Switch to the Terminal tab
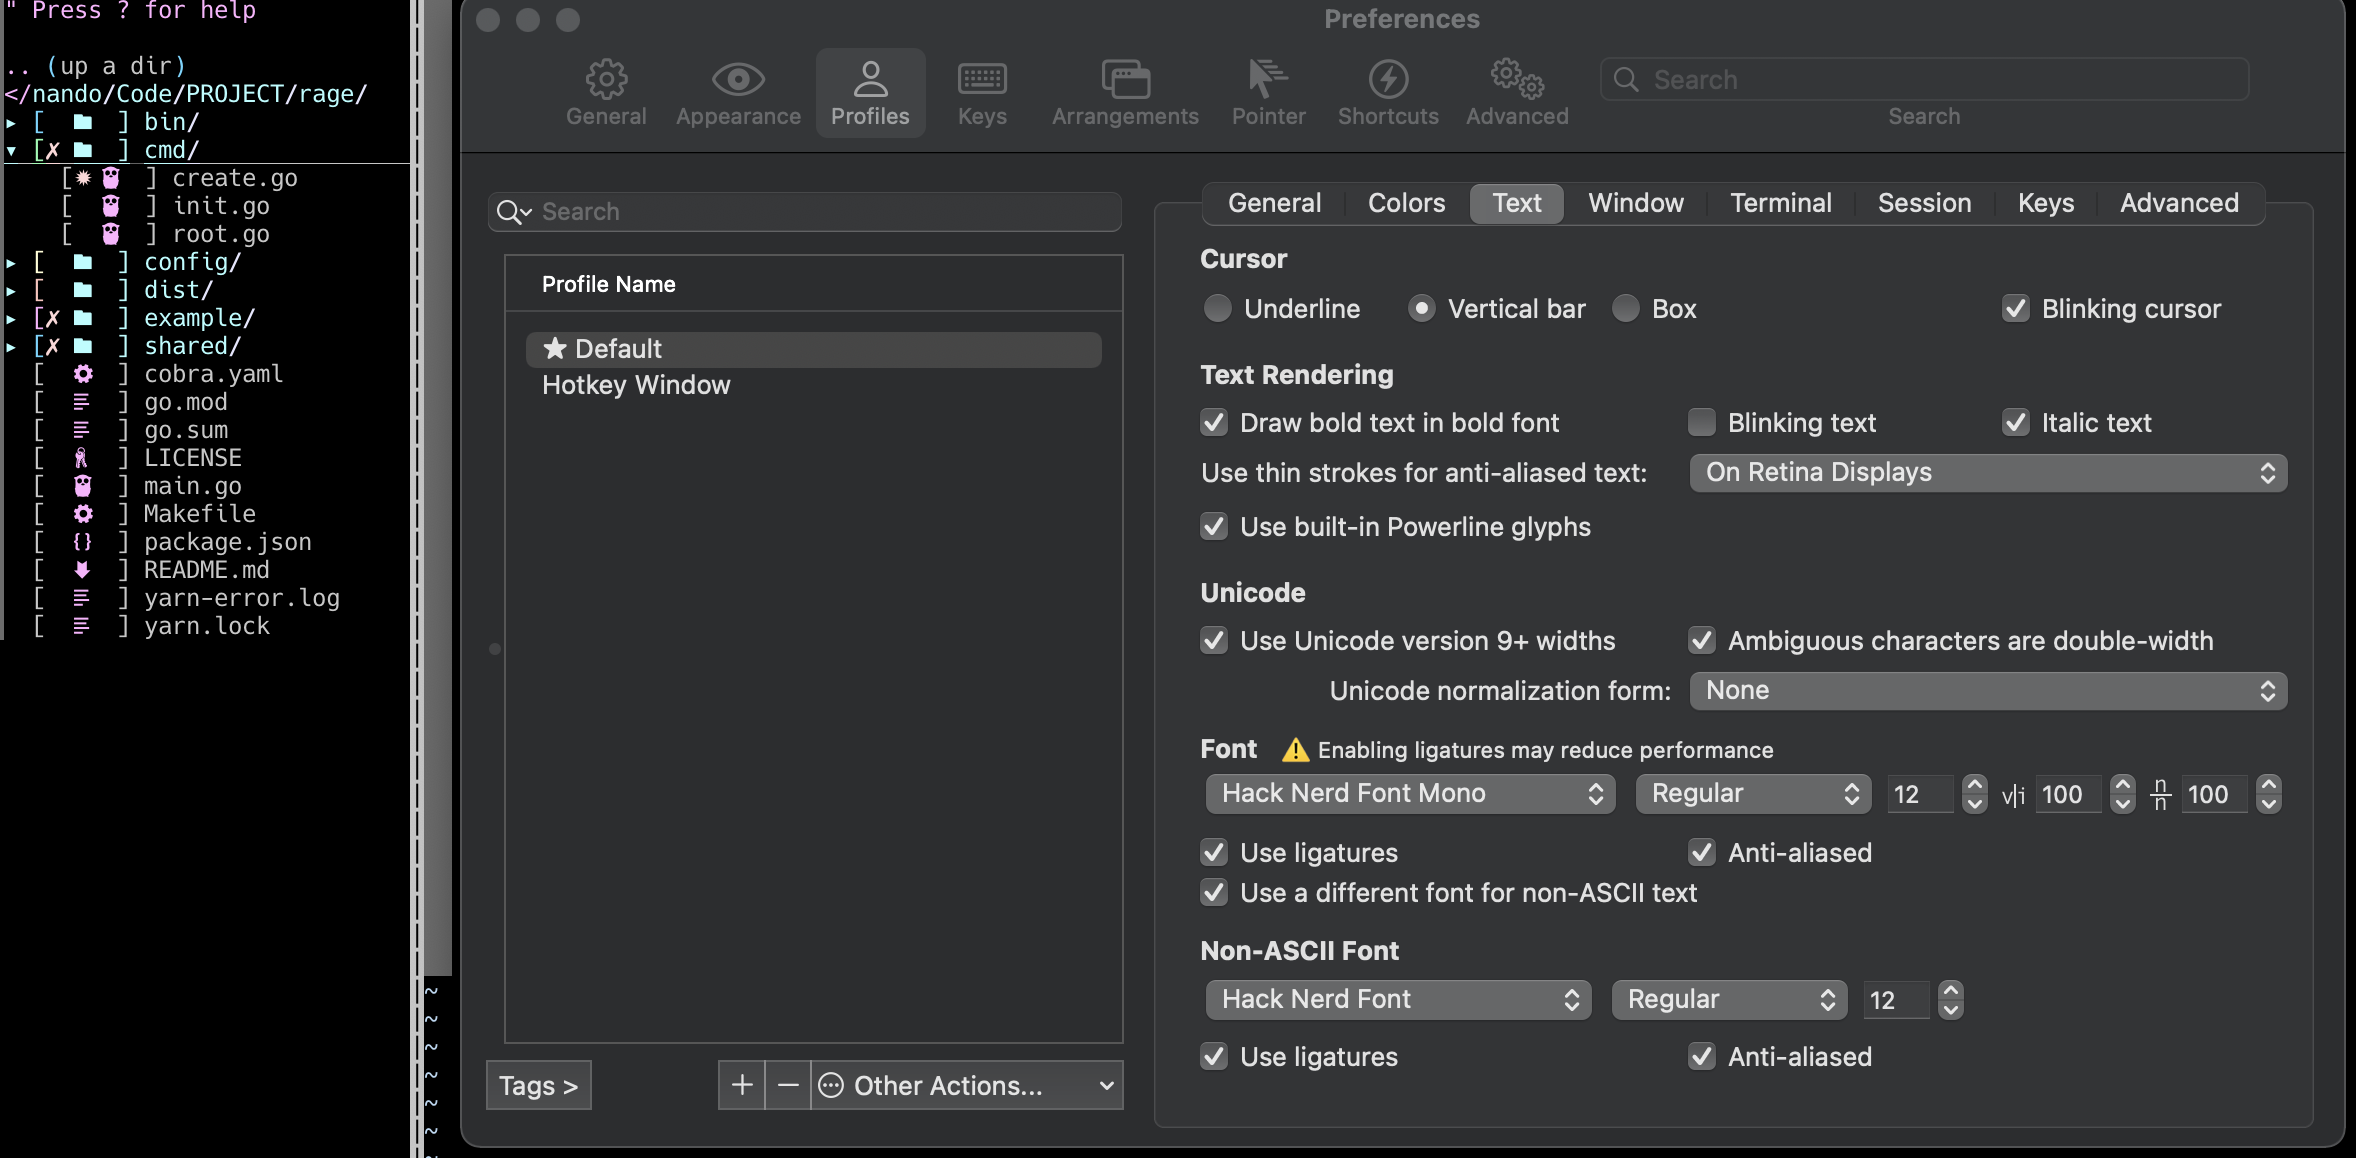This screenshot has height=1158, width=2356. 1781,204
